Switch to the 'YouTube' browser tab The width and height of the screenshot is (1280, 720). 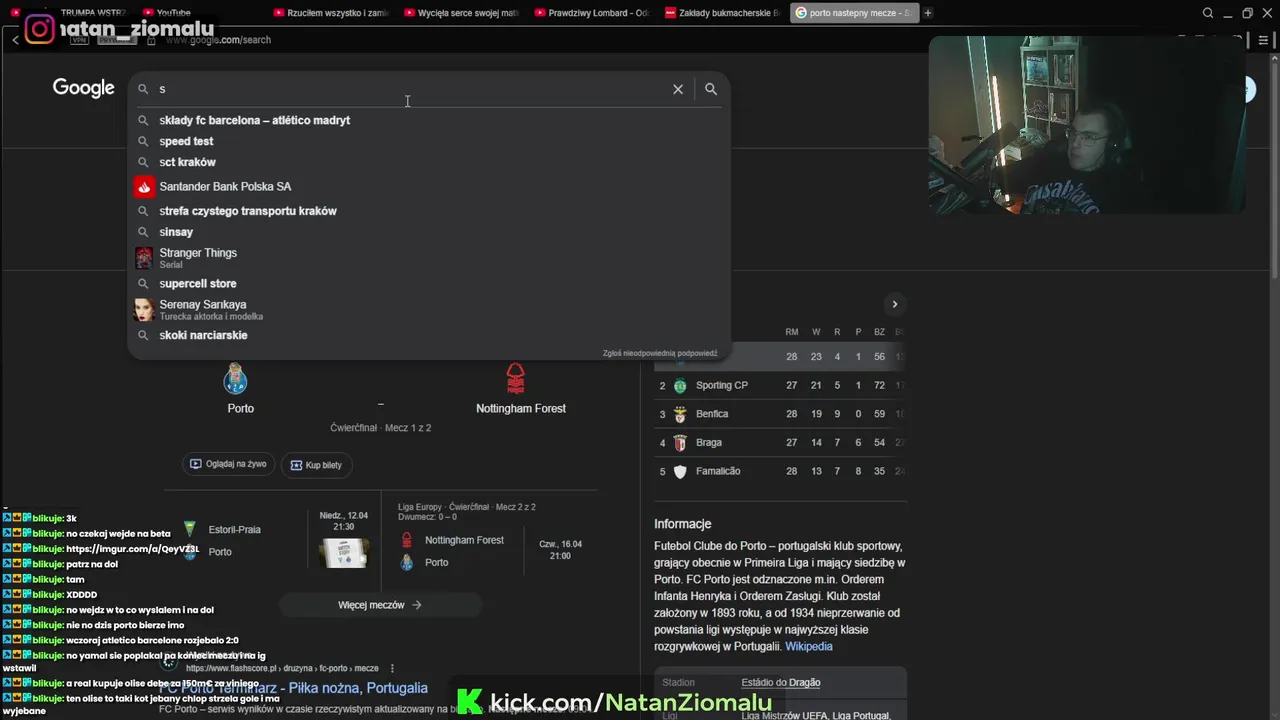tap(173, 13)
